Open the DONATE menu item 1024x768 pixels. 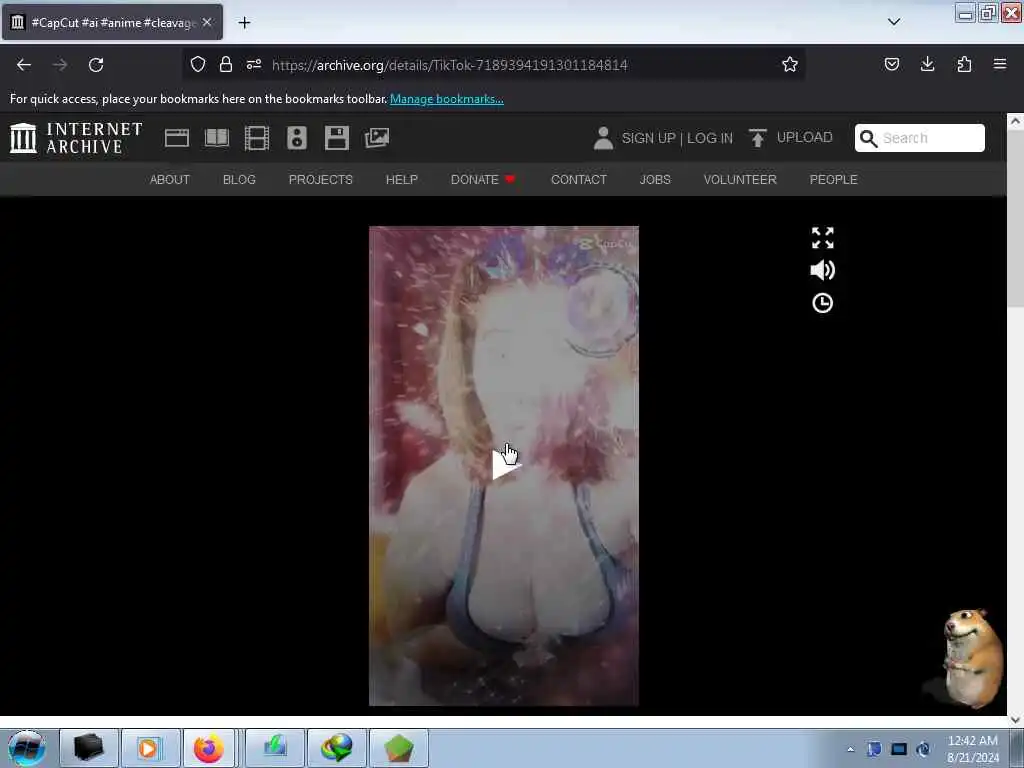point(483,180)
